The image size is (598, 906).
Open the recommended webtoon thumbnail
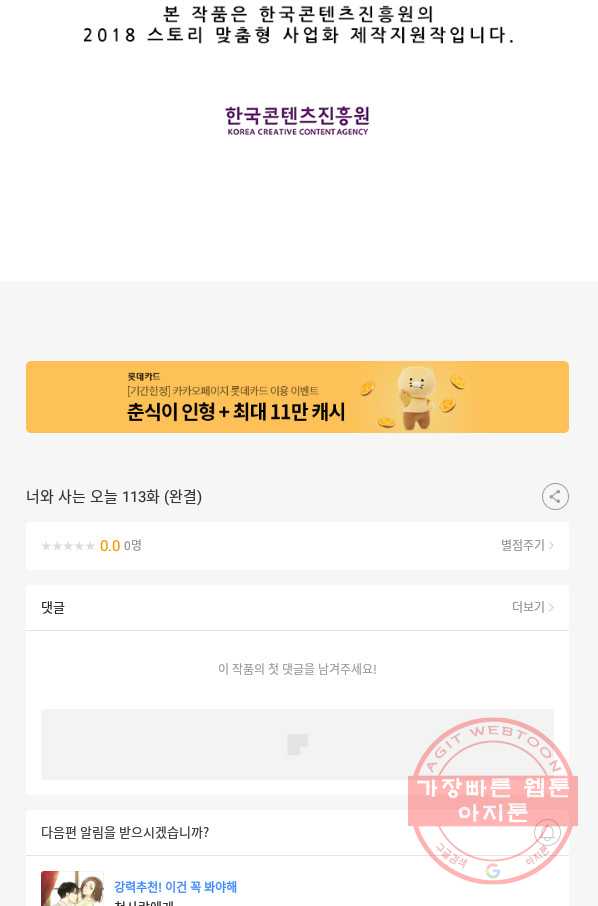72,889
